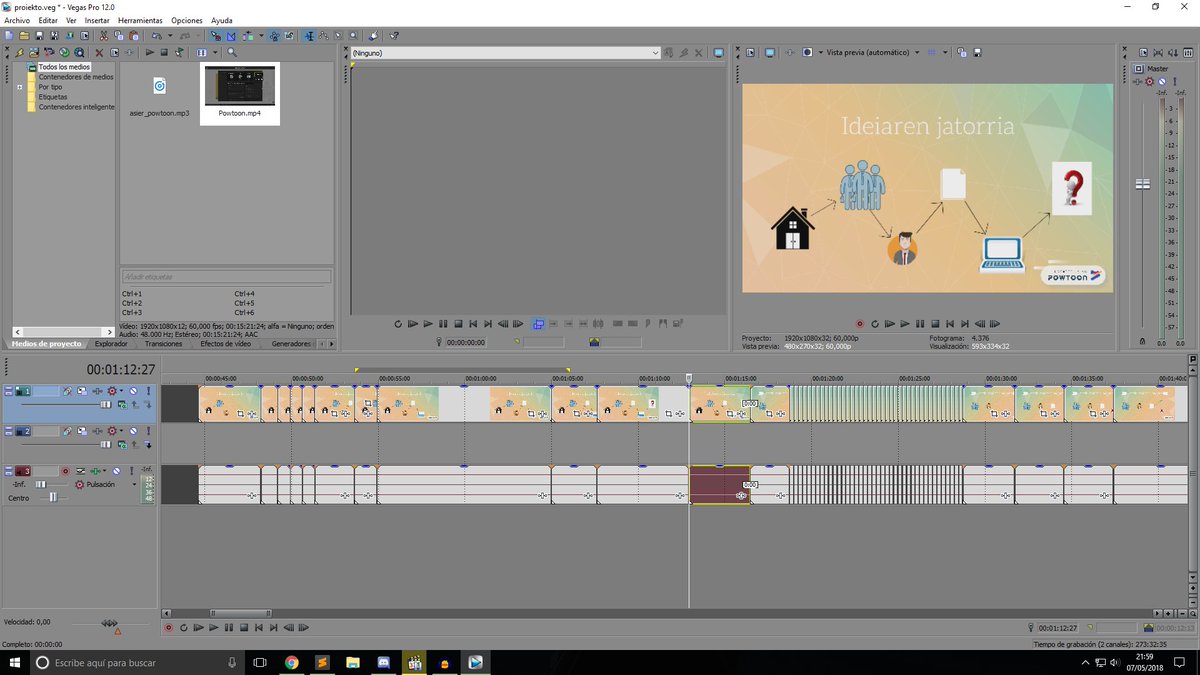Screen dimensions: 1200x675
Task: Open the Herramientas menu
Action: click(x=140, y=20)
